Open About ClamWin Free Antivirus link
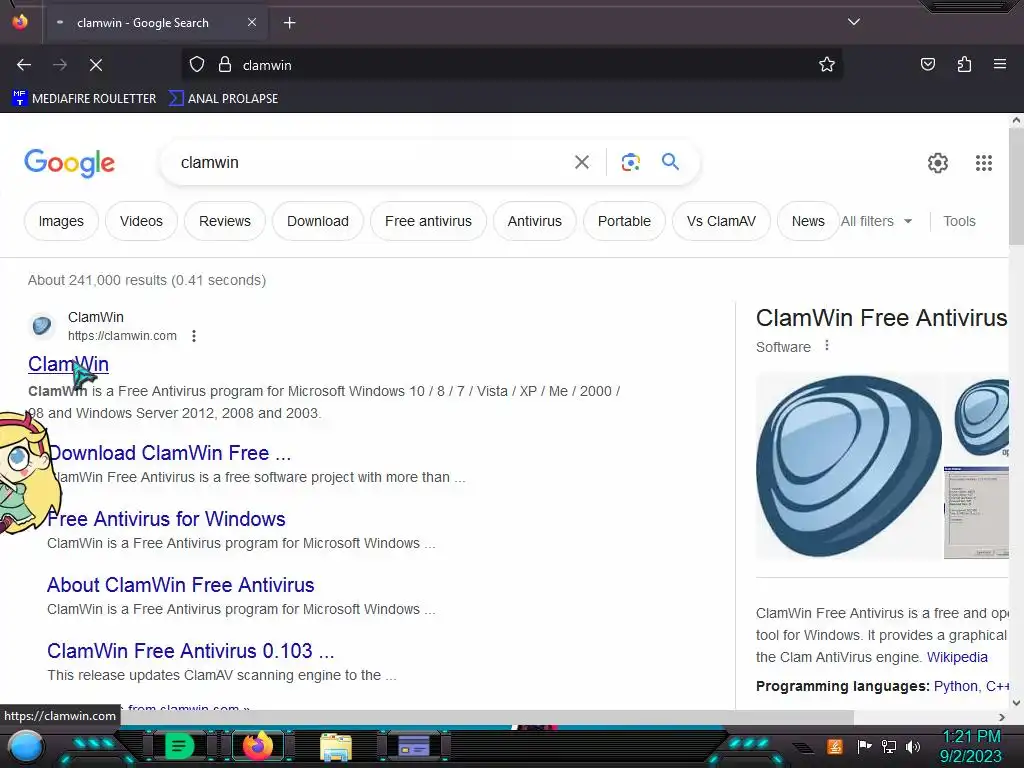Image resolution: width=1024 pixels, height=768 pixels. coord(180,584)
